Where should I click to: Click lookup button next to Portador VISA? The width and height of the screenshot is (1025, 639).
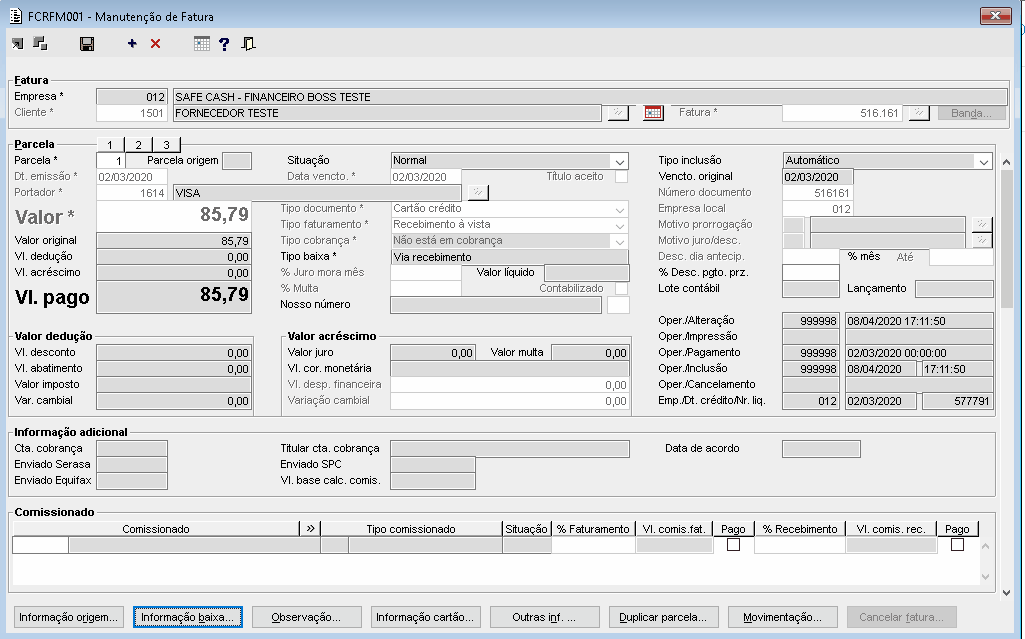point(478,192)
